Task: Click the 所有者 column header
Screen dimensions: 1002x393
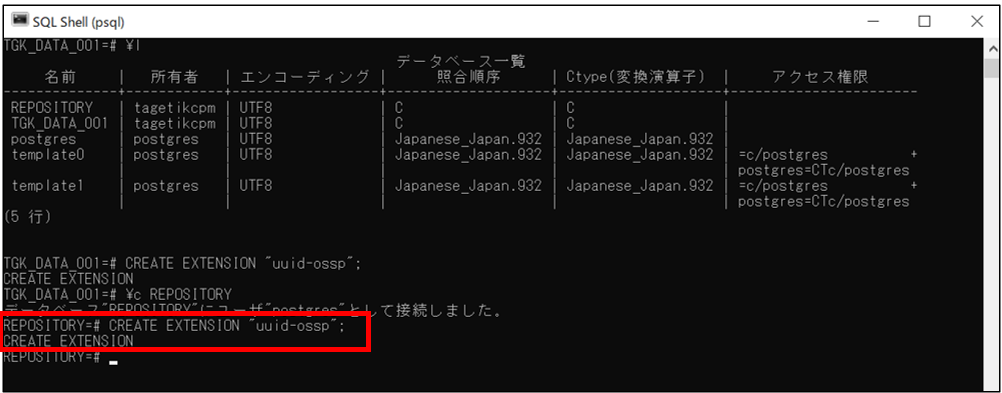Action: click(x=174, y=77)
